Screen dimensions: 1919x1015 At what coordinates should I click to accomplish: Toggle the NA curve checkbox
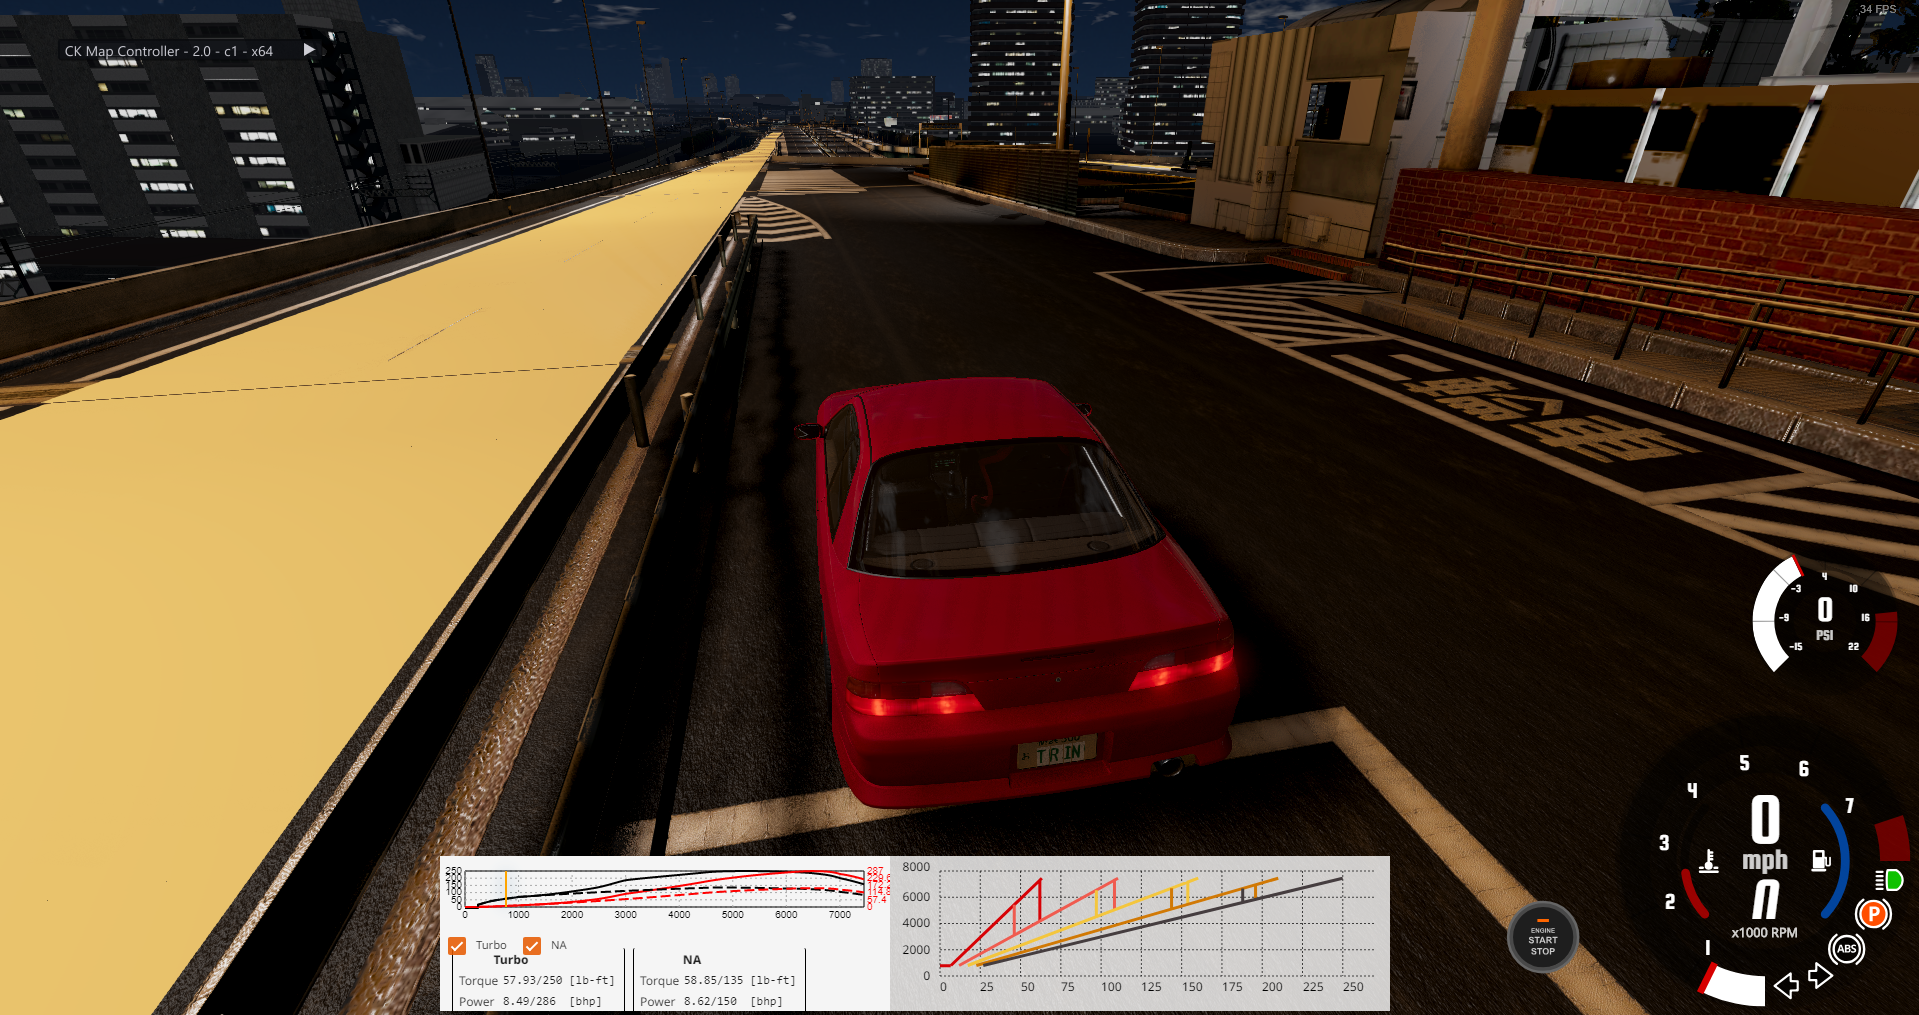[x=532, y=945]
